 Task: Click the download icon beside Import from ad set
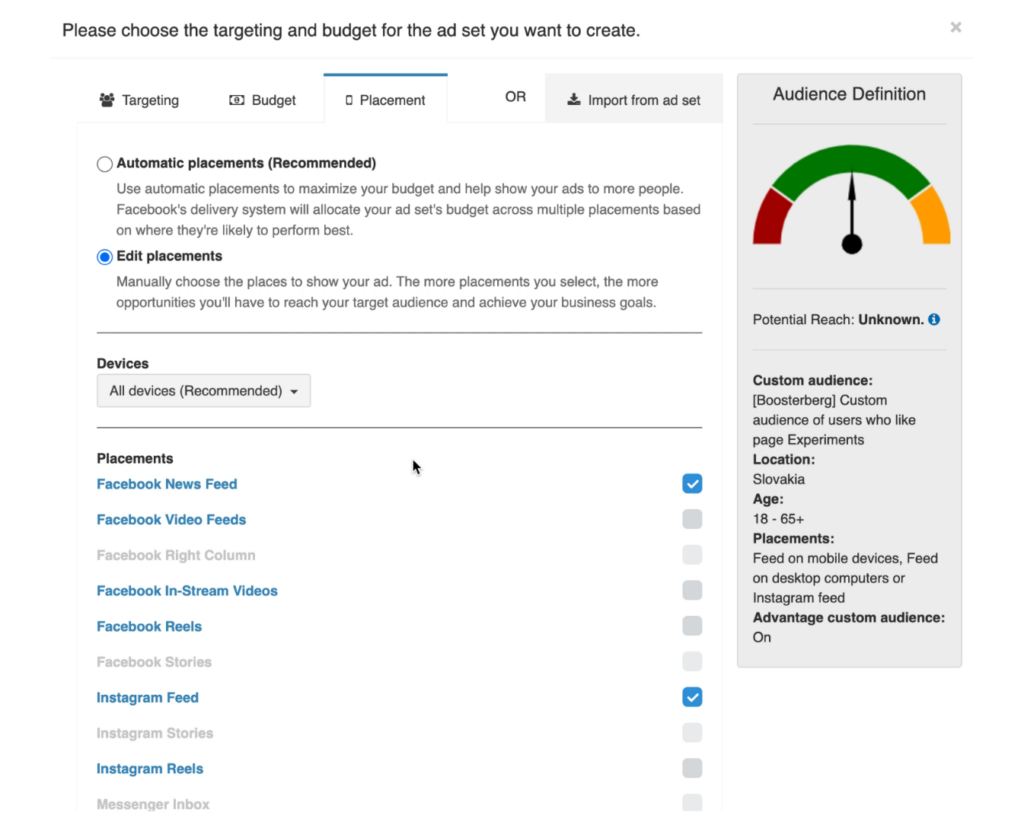573,99
